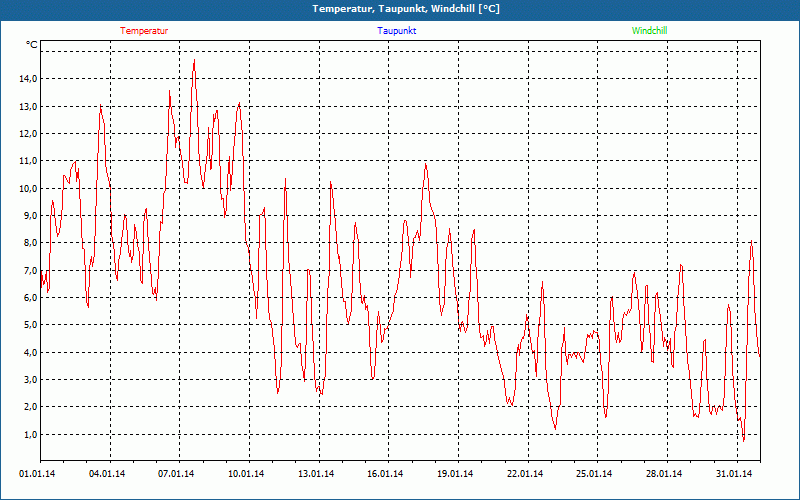Click the 6,0 y-axis value
The height and width of the screenshot is (500, 800).
point(31,297)
